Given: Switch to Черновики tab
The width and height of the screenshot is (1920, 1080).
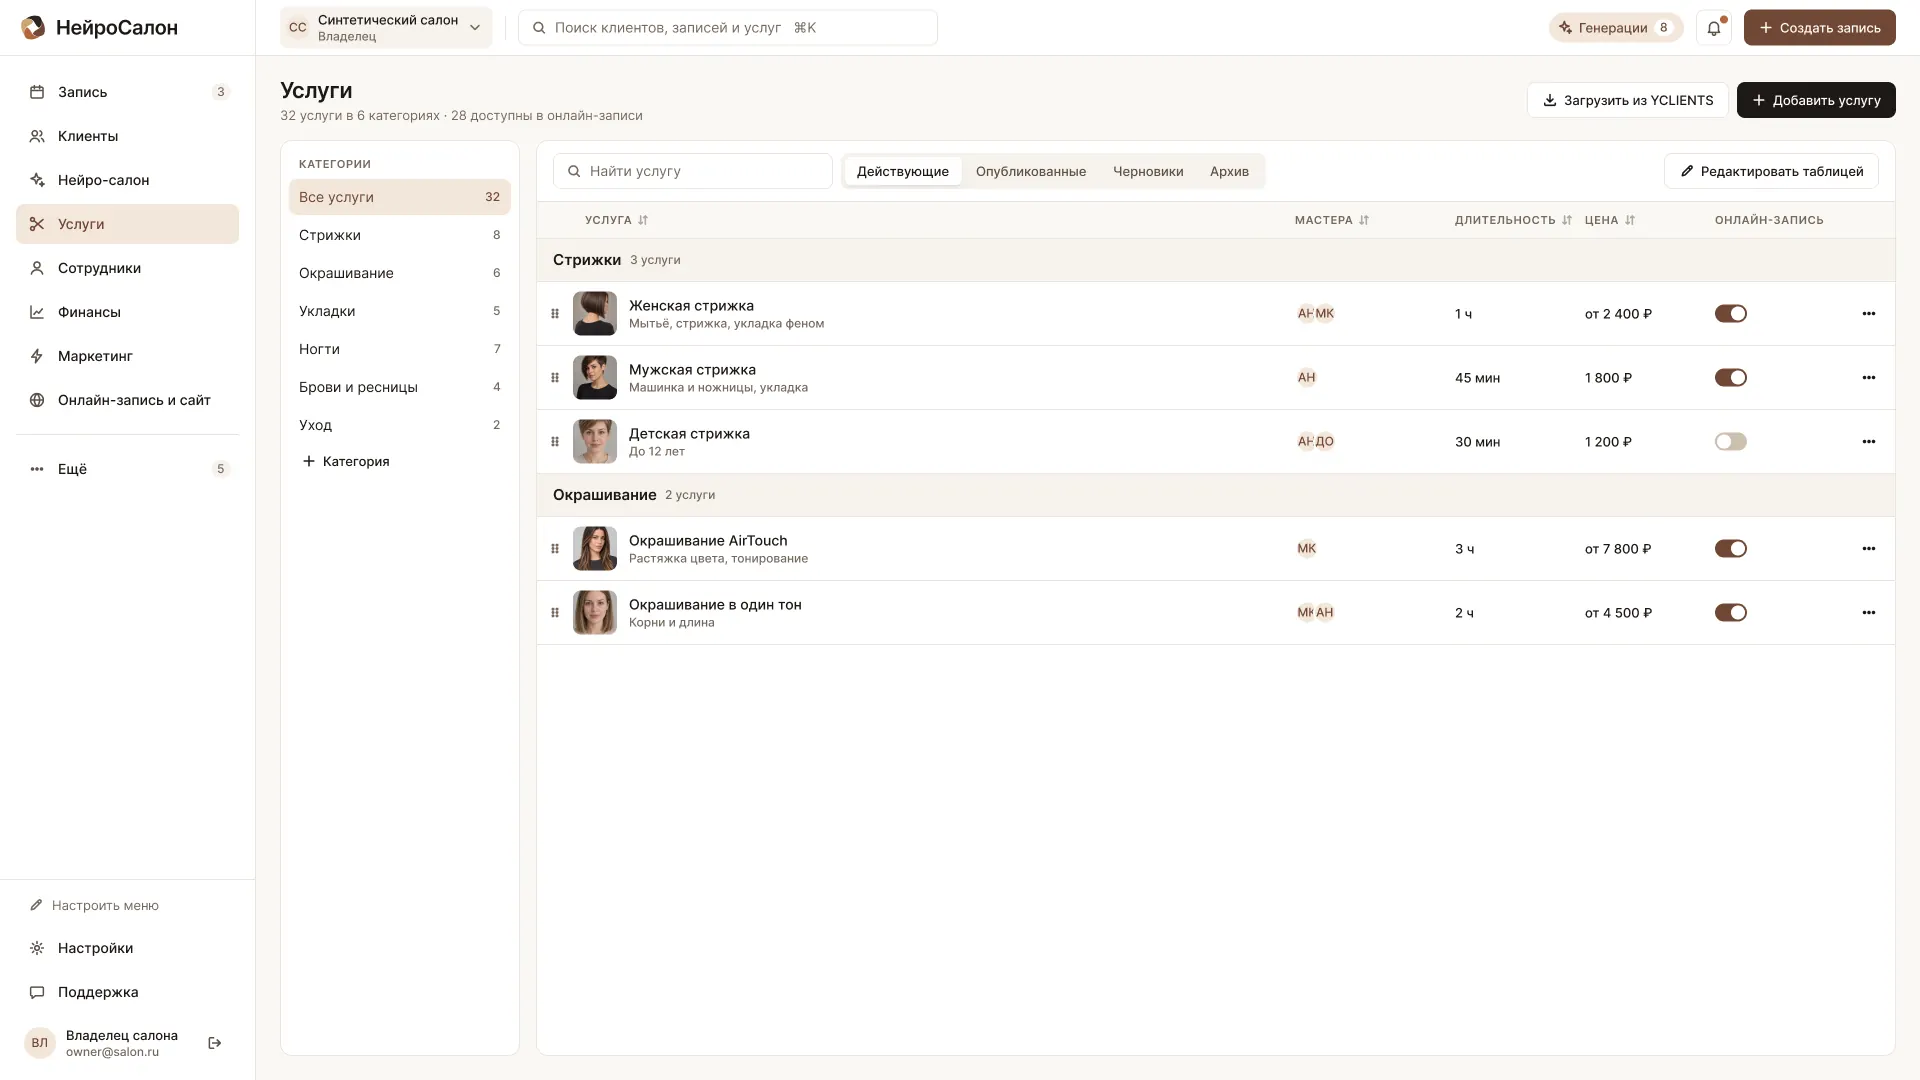Looking at the screenshot, I should coord(1148,171).
